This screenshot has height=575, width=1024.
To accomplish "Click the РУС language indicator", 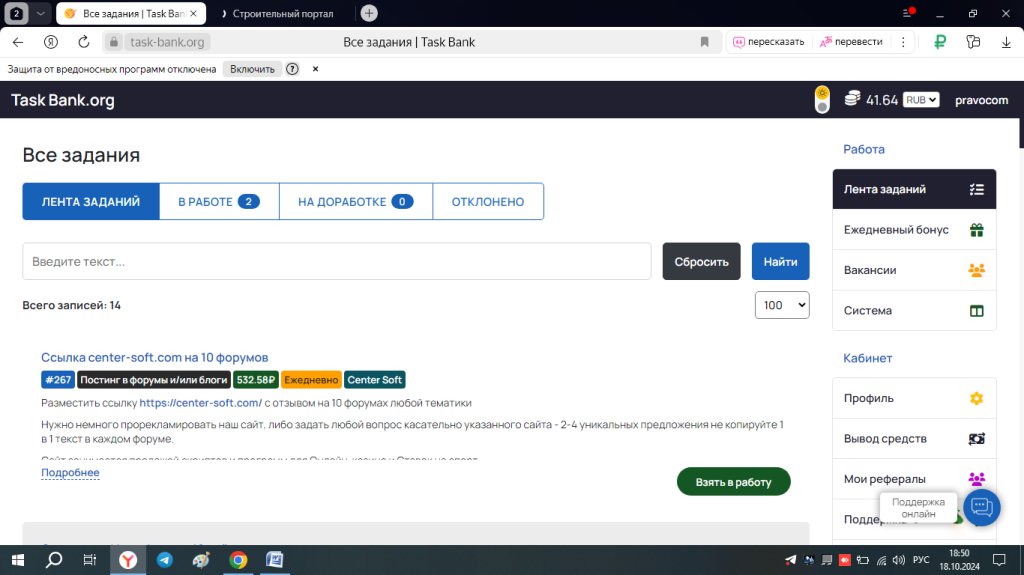I will click(x=921, y=560).
